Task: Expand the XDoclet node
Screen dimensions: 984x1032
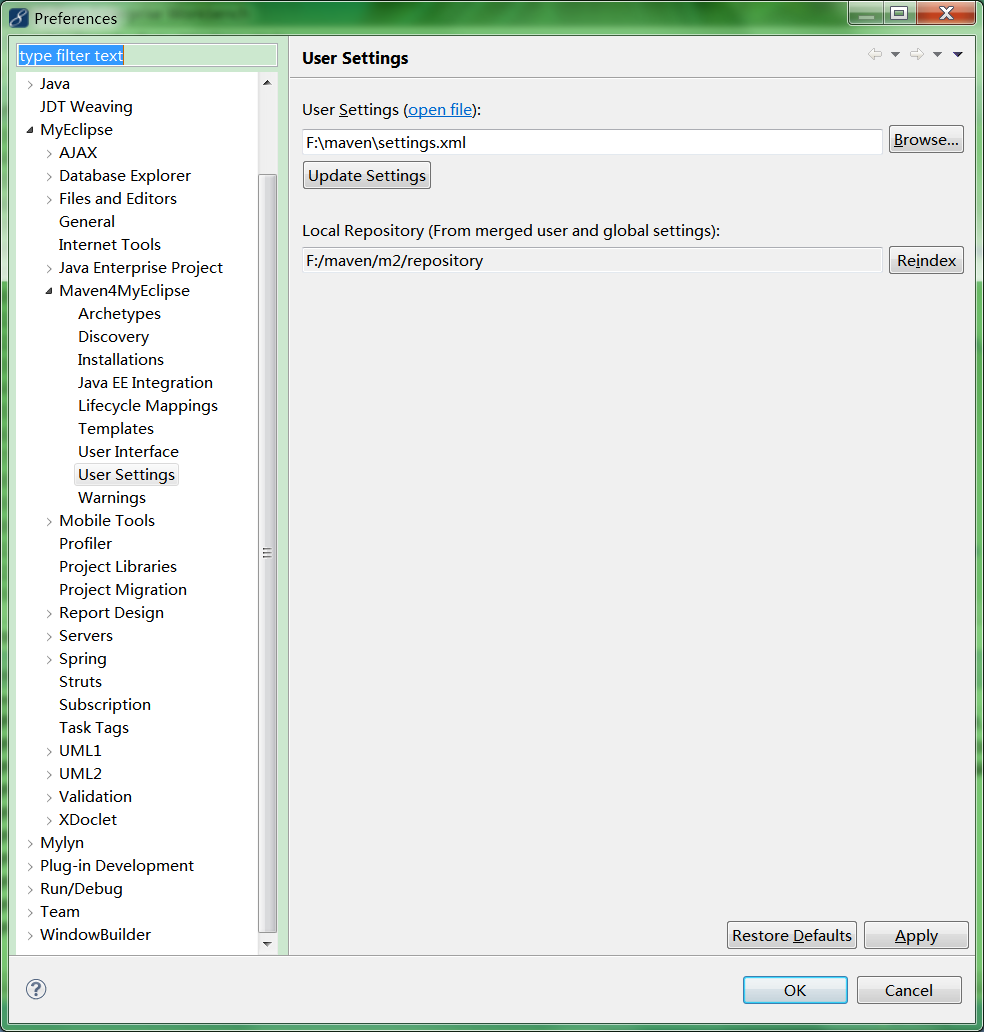Action: [x=49, y=821]
